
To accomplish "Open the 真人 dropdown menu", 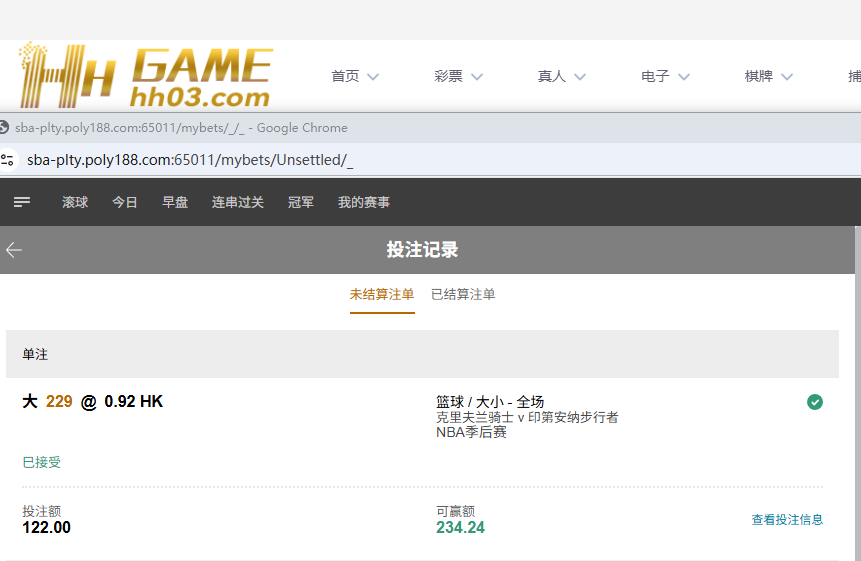I will pos(561,76).
